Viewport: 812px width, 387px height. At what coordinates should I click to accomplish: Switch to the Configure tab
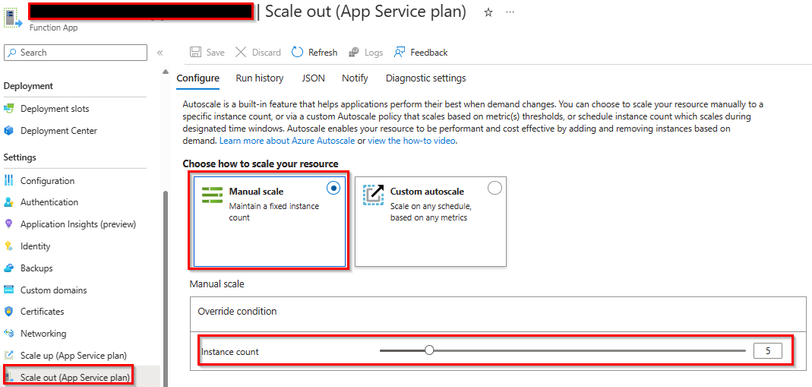[198, 78]
